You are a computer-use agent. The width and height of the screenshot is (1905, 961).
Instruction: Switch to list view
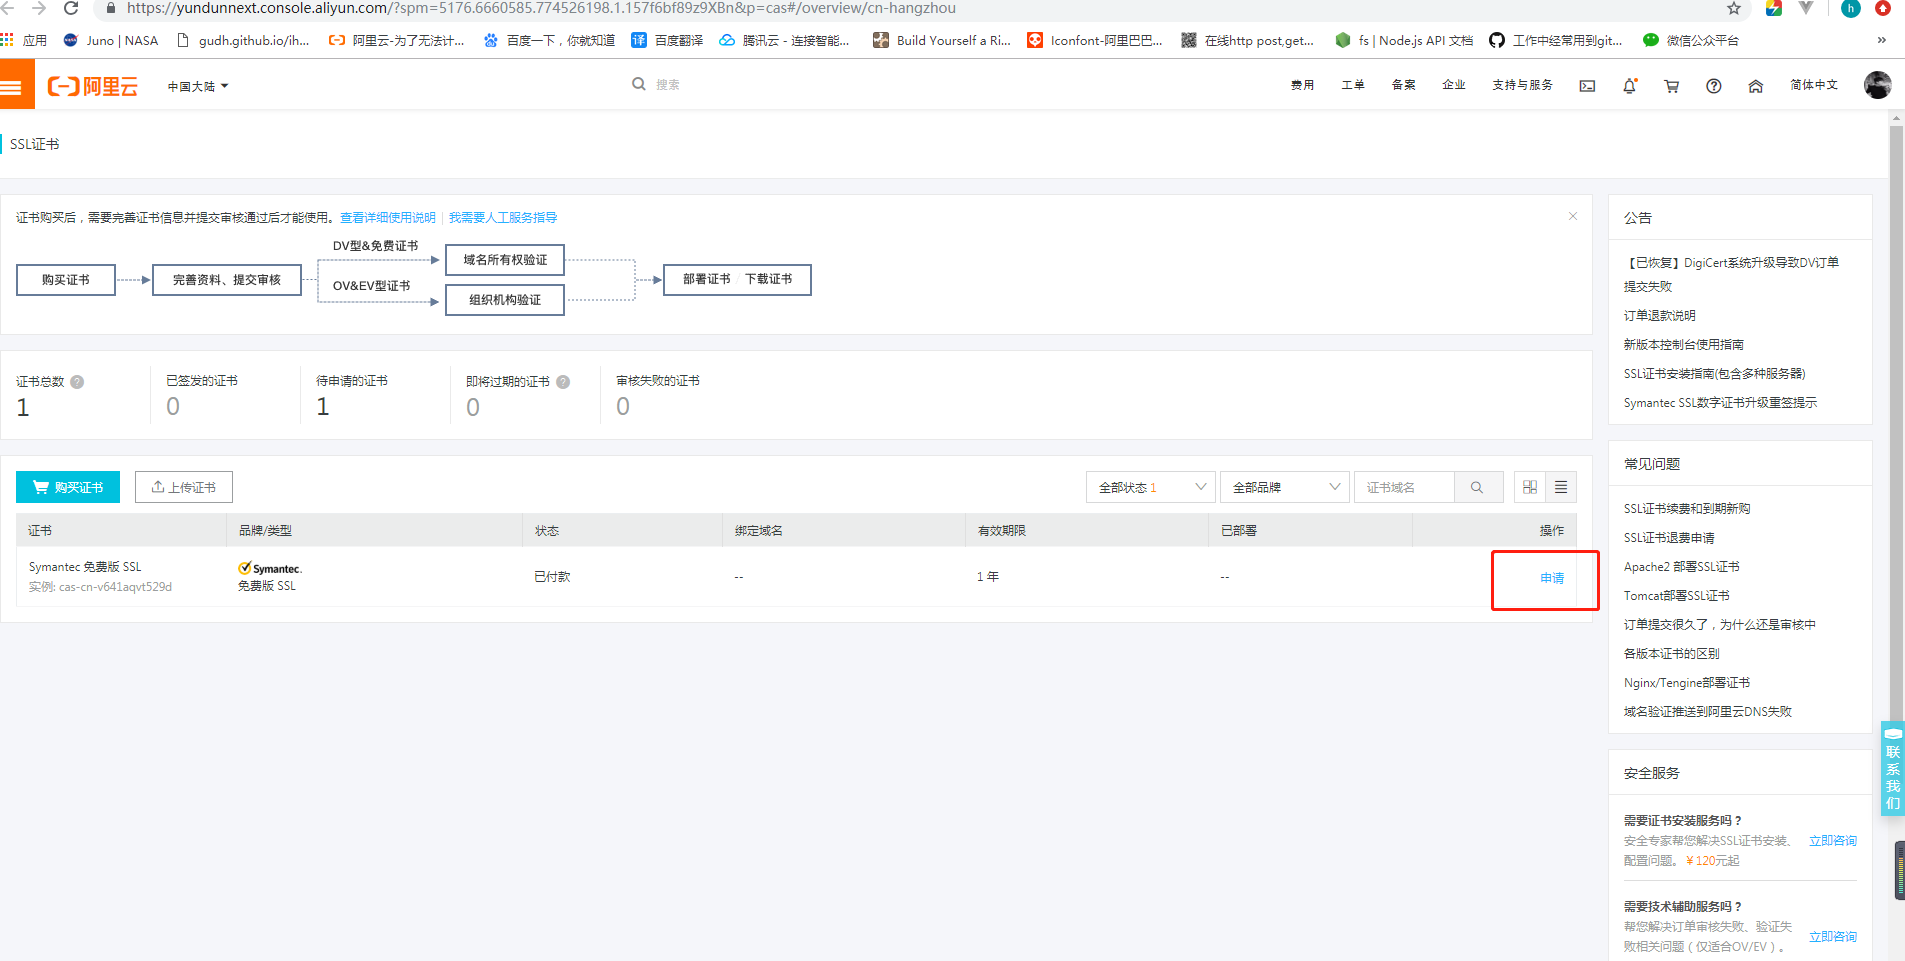pyautogui.click(x=1561, y=487)
